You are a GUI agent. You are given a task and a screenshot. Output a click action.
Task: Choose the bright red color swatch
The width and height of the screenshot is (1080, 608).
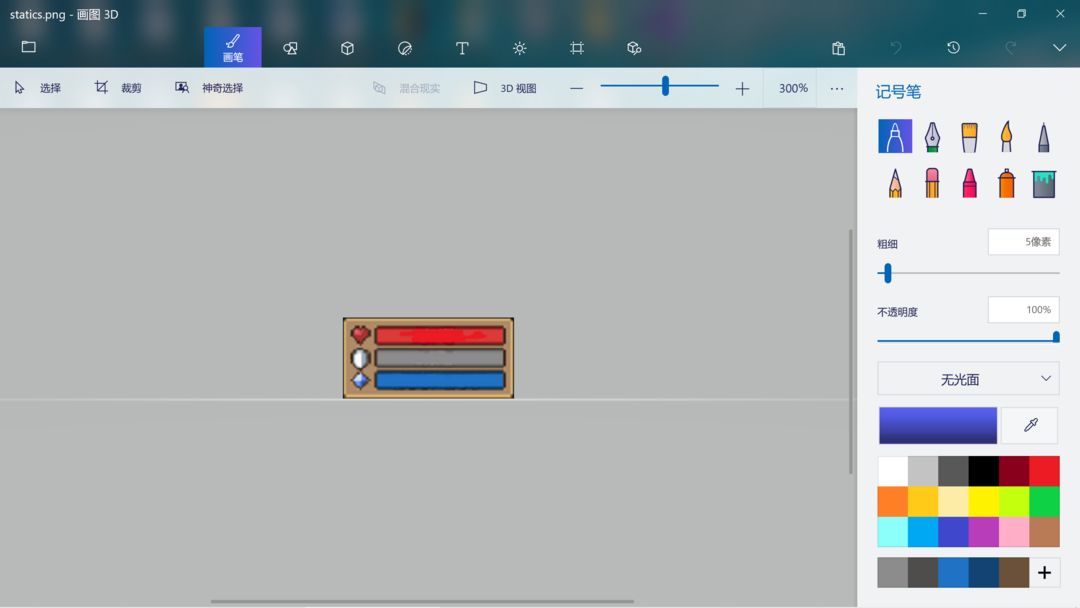1044,471
